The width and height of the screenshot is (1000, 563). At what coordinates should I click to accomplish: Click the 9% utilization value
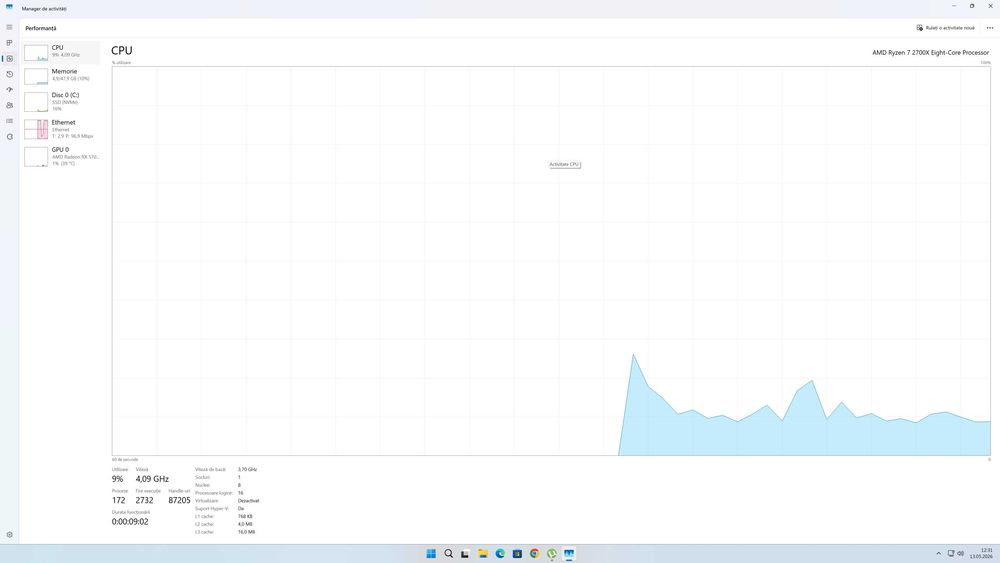click(x=117, y=479)
